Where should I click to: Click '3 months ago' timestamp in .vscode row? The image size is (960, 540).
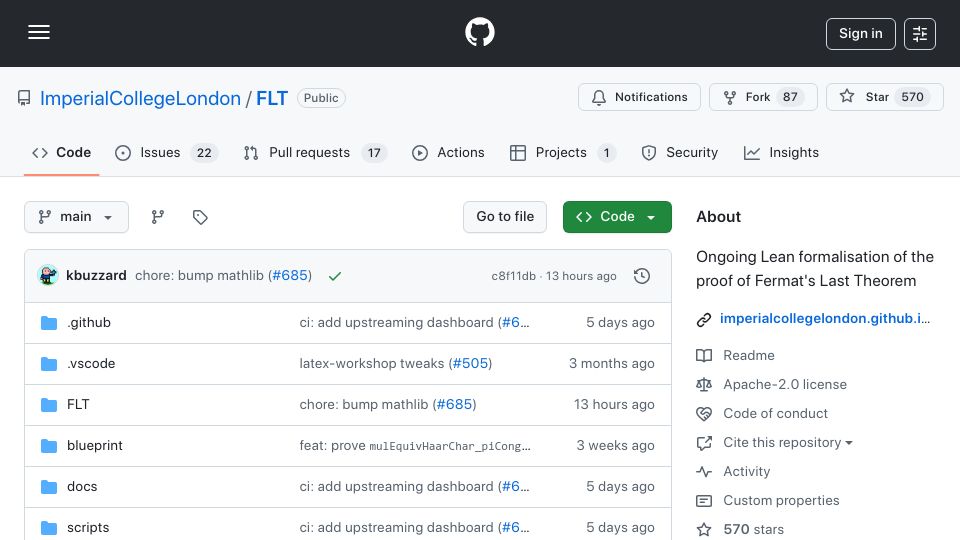[x=612, y=364]
